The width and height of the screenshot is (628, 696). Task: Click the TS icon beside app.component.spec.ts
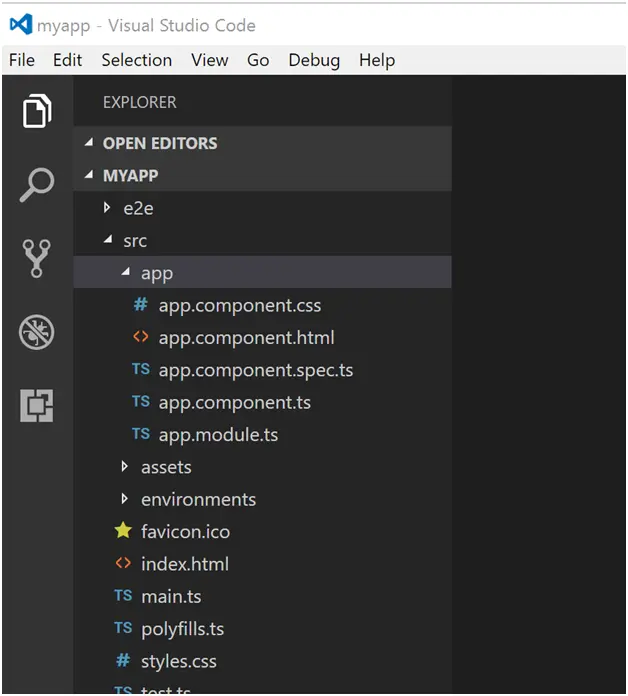pos(141,369)
